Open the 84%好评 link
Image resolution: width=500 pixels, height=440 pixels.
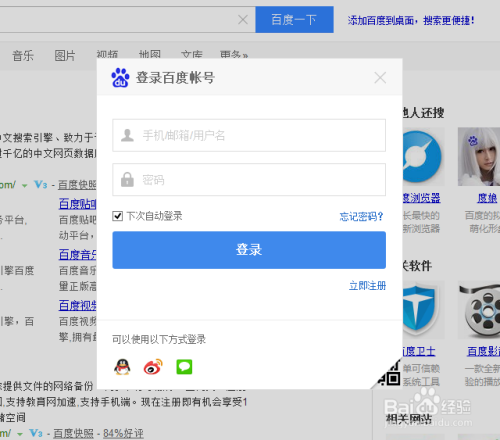point(123,433)
